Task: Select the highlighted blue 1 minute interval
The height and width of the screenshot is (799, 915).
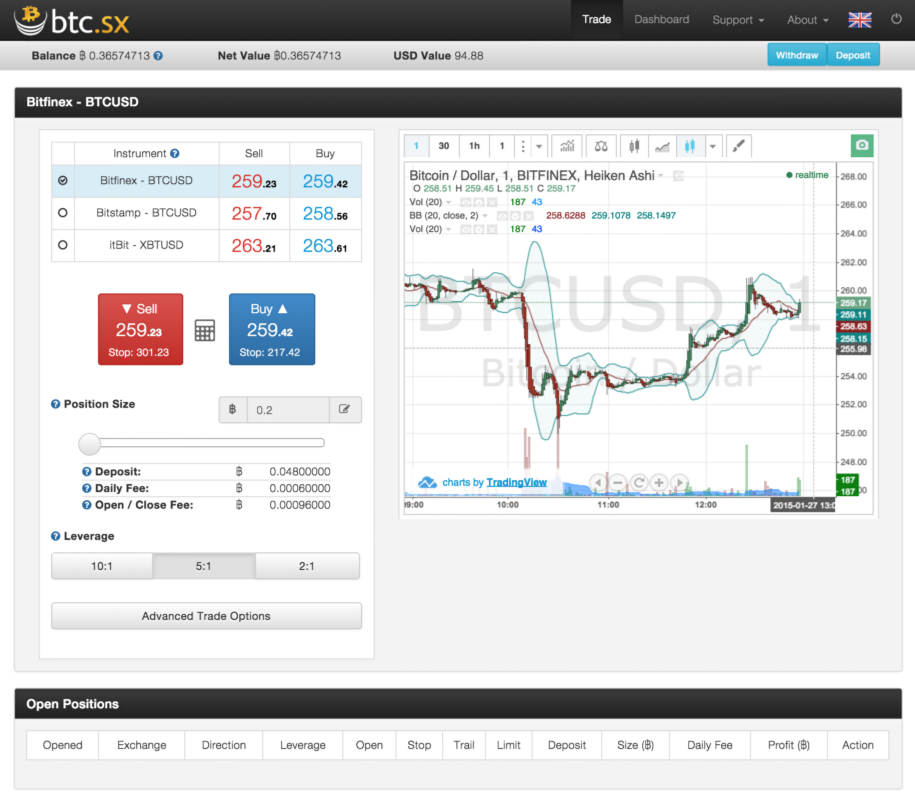Action: click(417, 146)
